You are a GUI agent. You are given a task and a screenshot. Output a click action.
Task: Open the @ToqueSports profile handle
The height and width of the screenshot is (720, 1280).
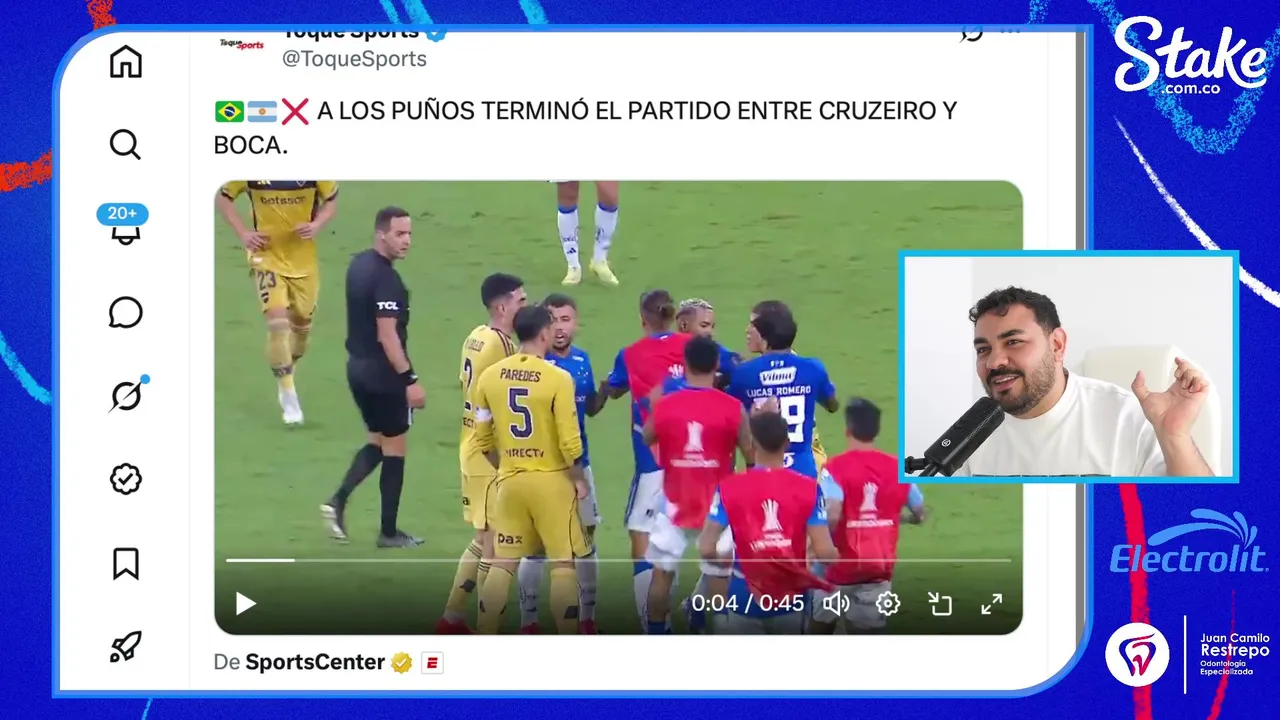354,59
